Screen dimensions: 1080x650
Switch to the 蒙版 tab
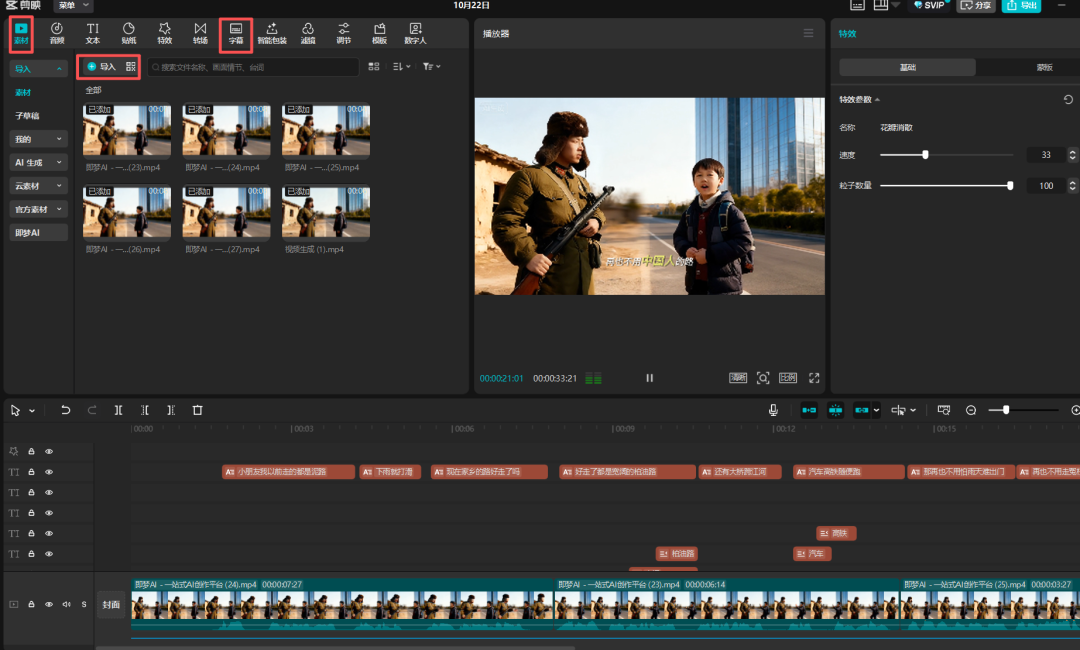pos(1044,67)
